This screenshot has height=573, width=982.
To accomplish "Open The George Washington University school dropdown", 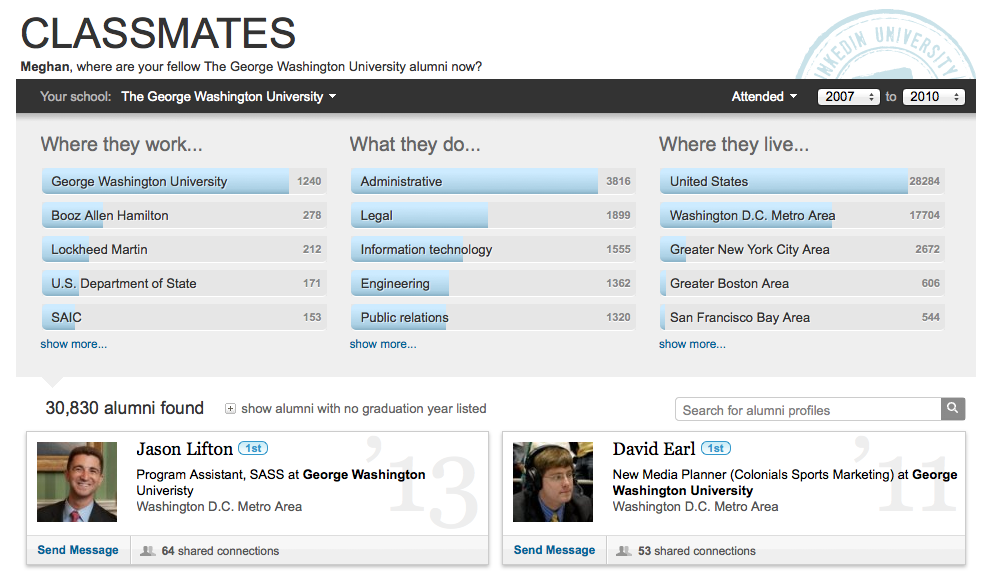I will [229, 96].
